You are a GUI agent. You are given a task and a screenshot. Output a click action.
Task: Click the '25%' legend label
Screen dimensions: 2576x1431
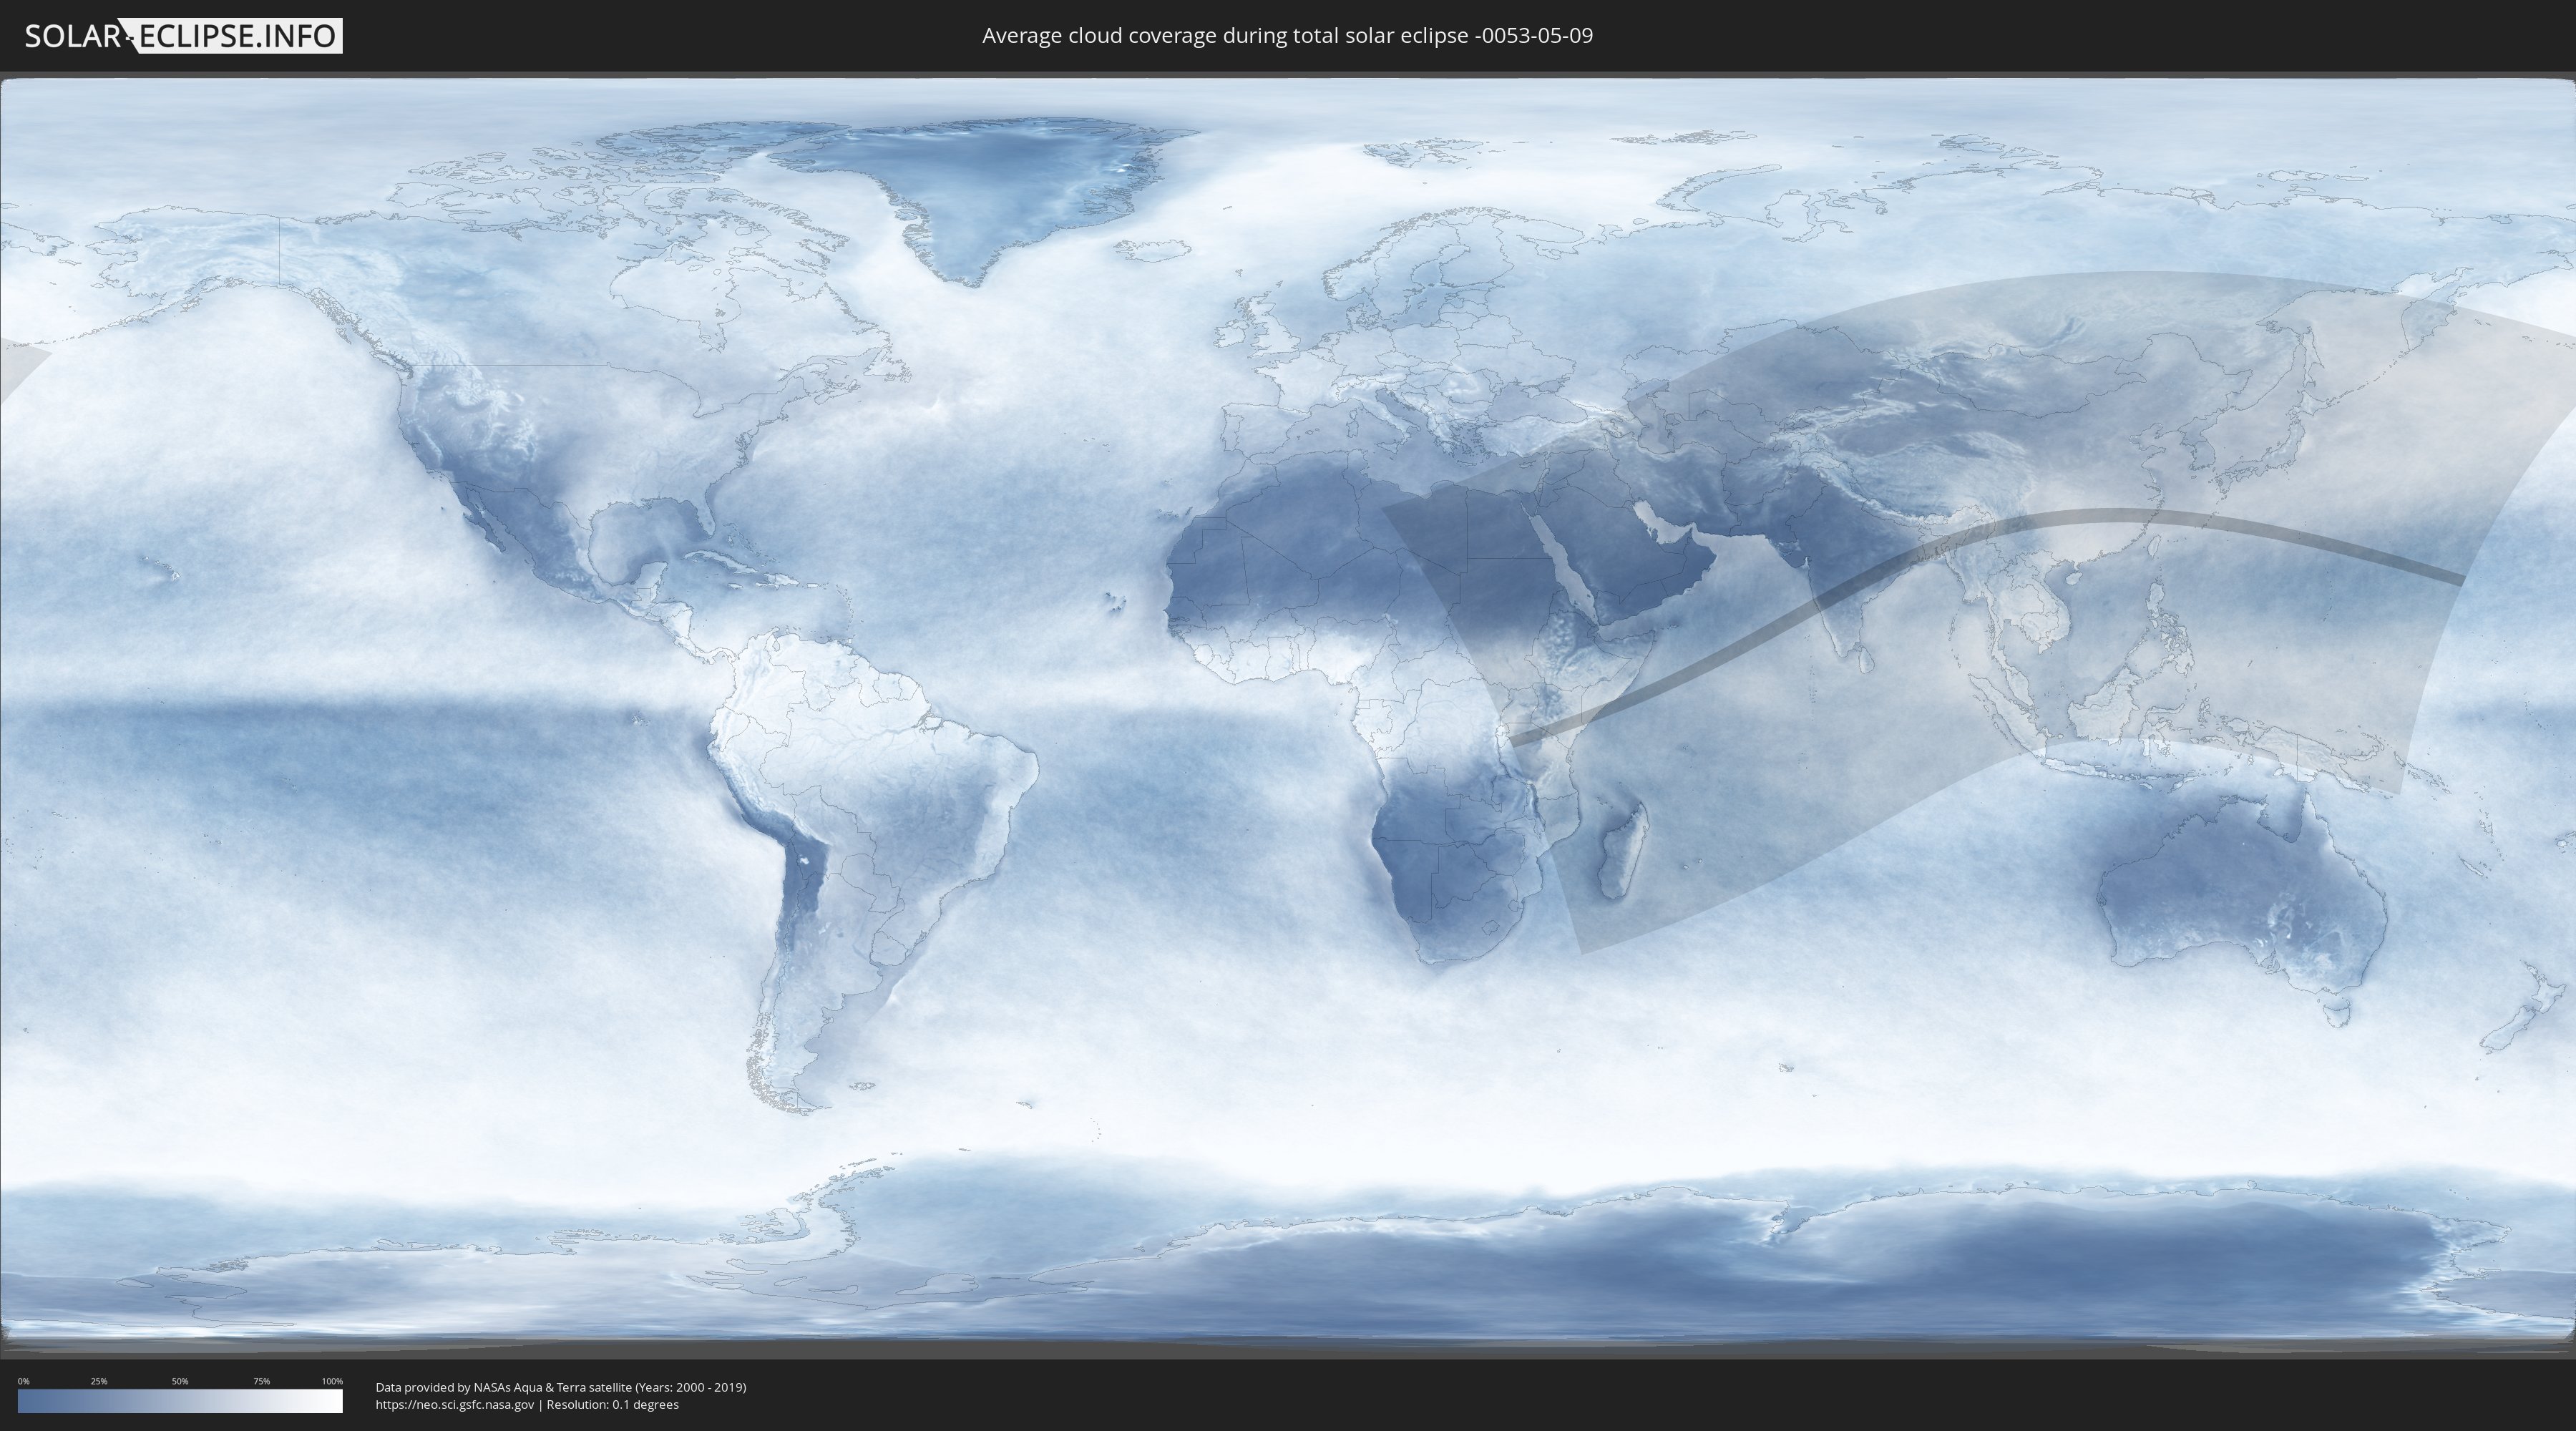click(x=99, y=1381)
